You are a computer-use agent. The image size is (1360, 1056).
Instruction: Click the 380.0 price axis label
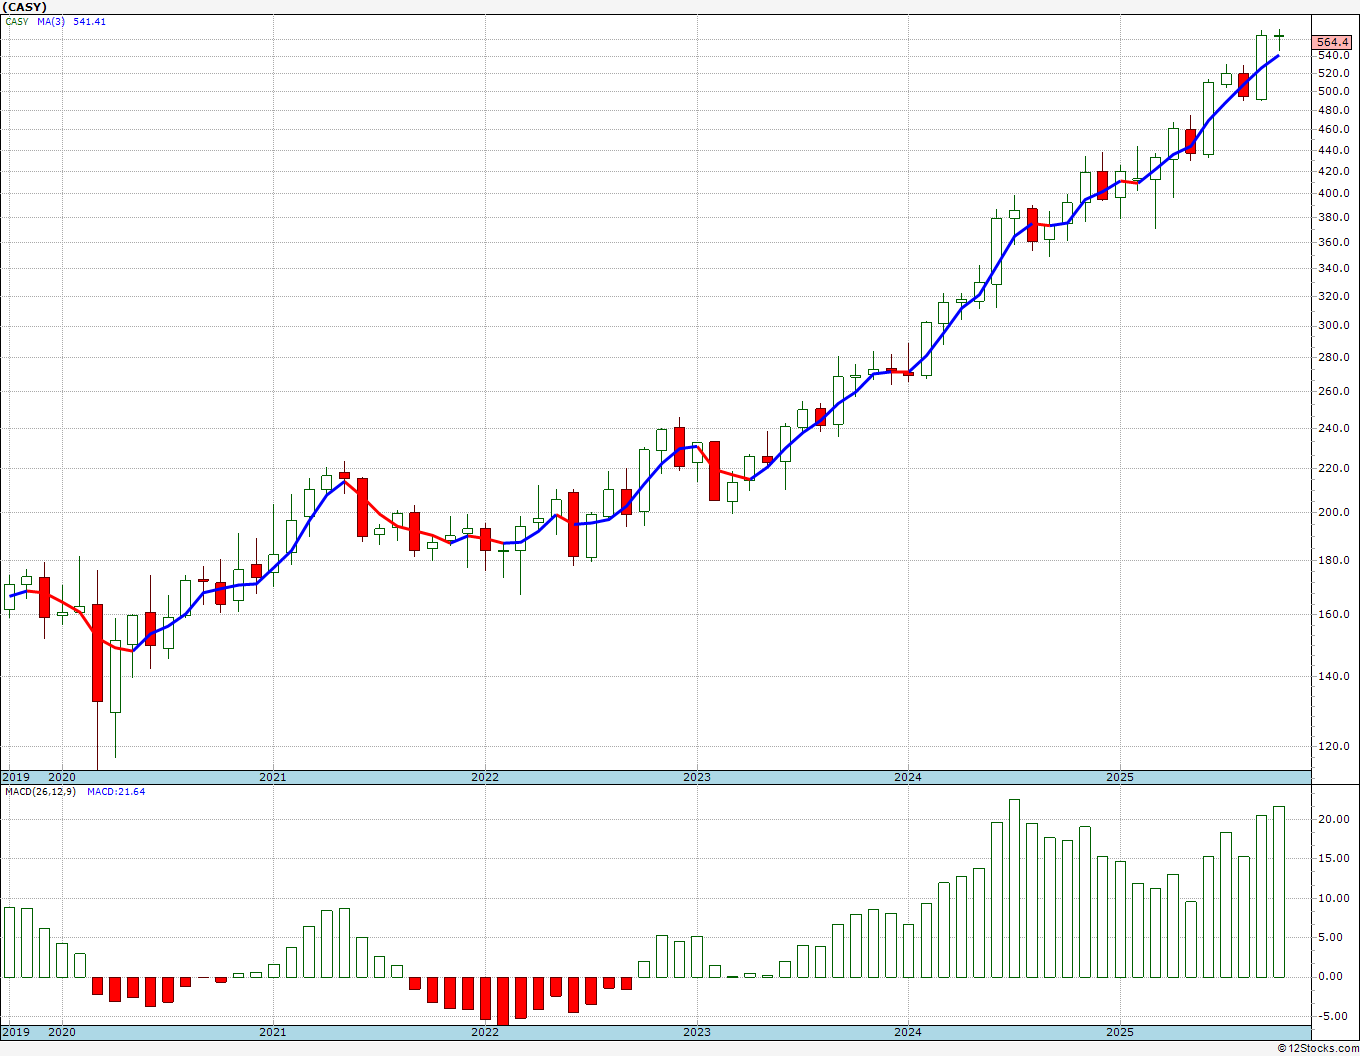coord(1332,217)
